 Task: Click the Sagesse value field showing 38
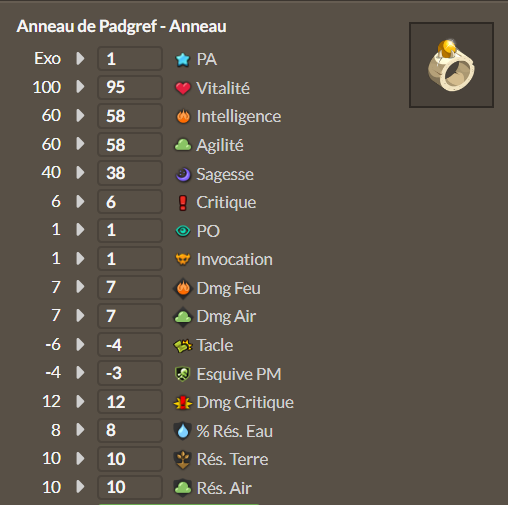click(130, 173)
